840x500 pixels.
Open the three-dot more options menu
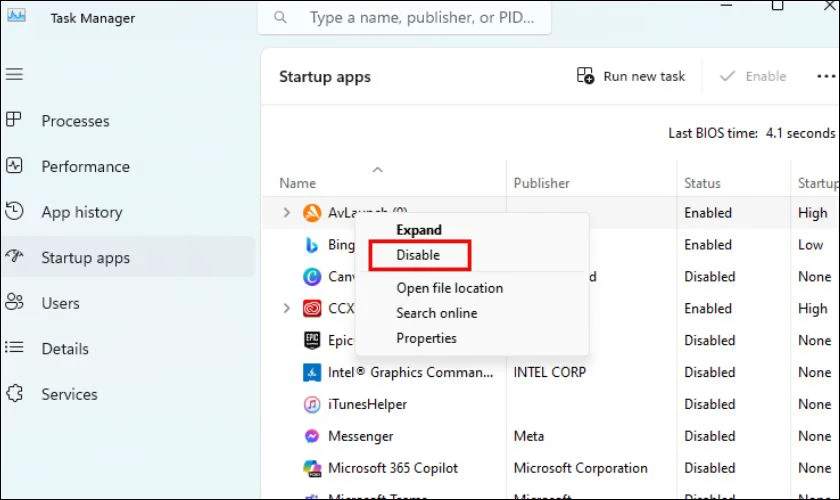(x=826, y=76)
